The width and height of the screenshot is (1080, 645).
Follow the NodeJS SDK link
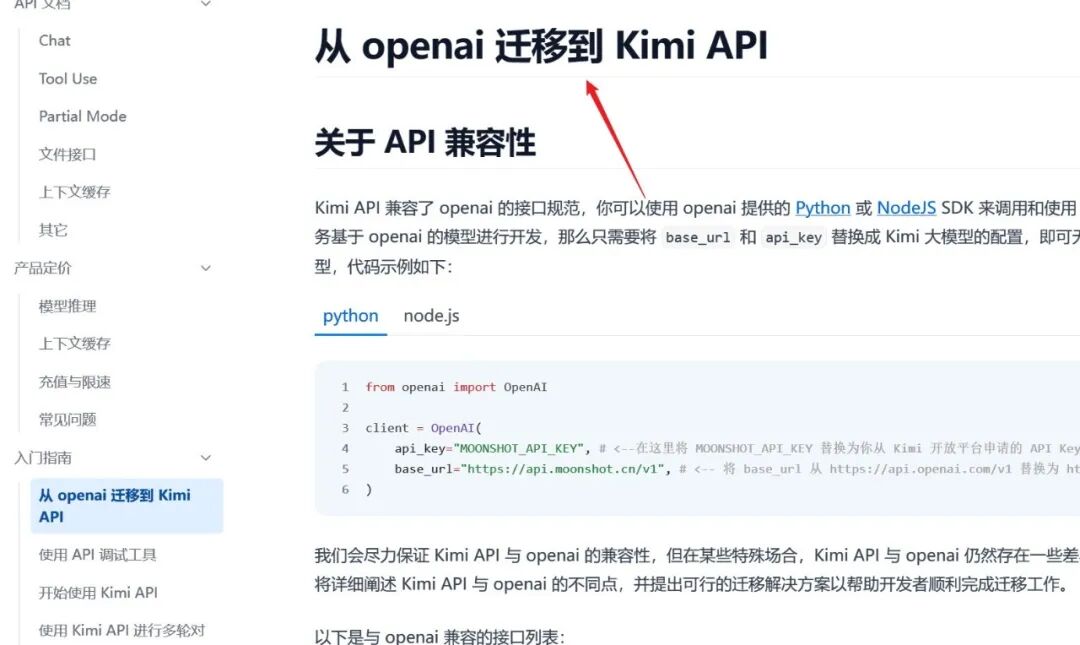coord(906,208)
